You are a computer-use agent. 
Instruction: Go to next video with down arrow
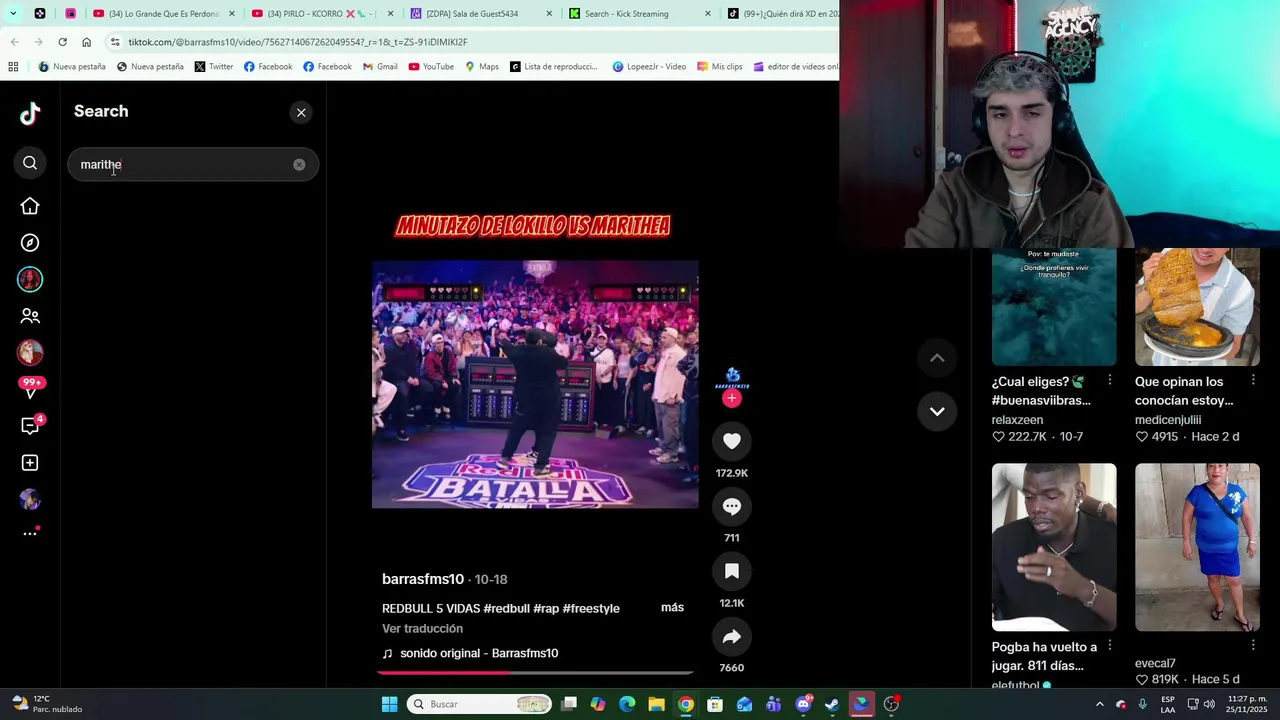pyautogui.click(x=937, y=411)
